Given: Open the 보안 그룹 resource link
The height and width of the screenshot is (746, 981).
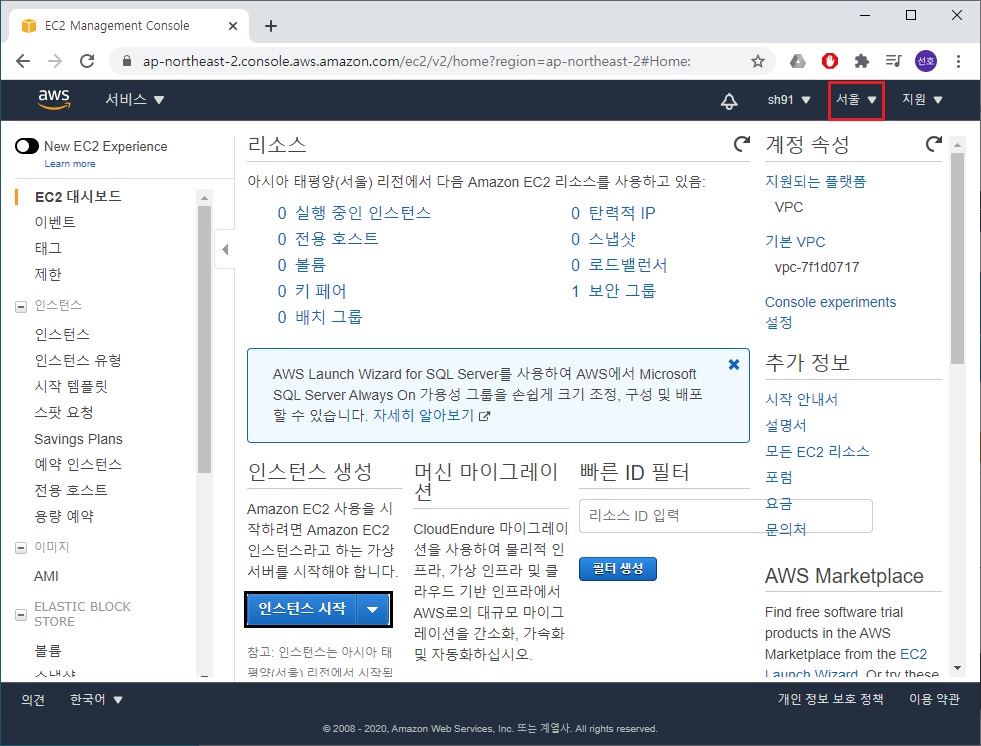Looking at the screenshot, I should pyautogui.click(x=622, y=291).
